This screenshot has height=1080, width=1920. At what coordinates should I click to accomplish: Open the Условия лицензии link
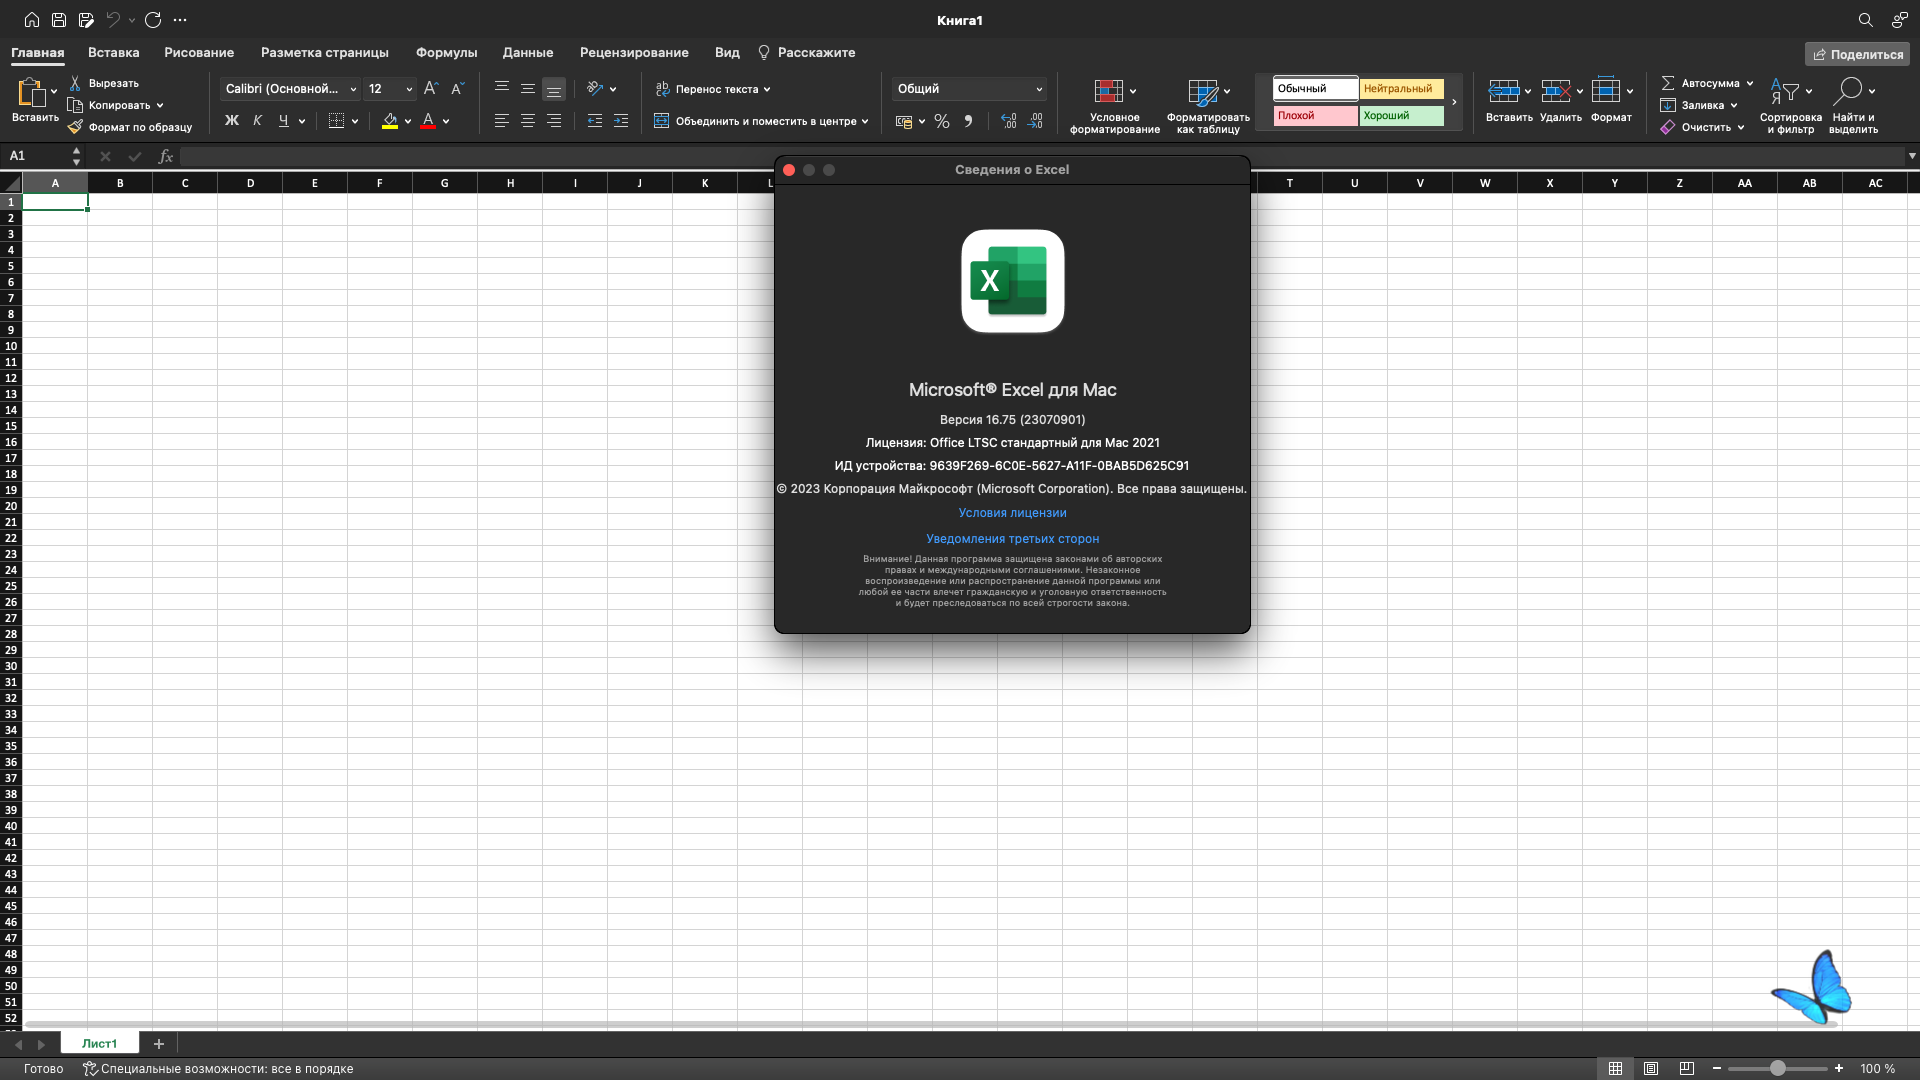tap(1012, 513)
